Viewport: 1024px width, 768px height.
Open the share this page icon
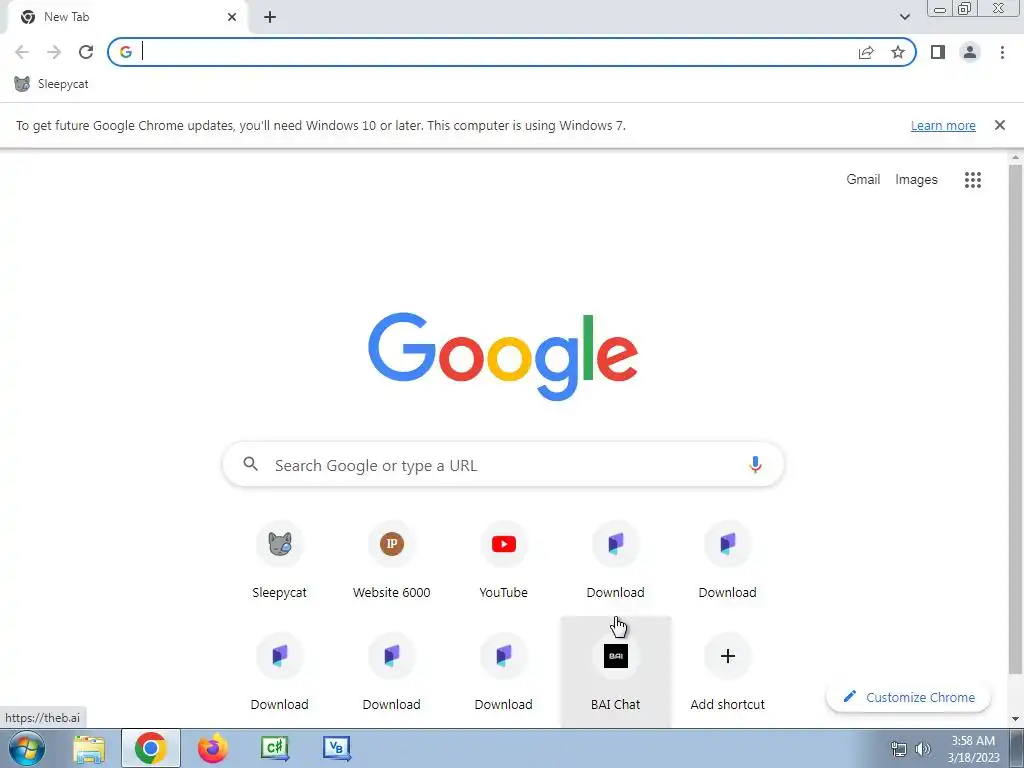(866, 52)
